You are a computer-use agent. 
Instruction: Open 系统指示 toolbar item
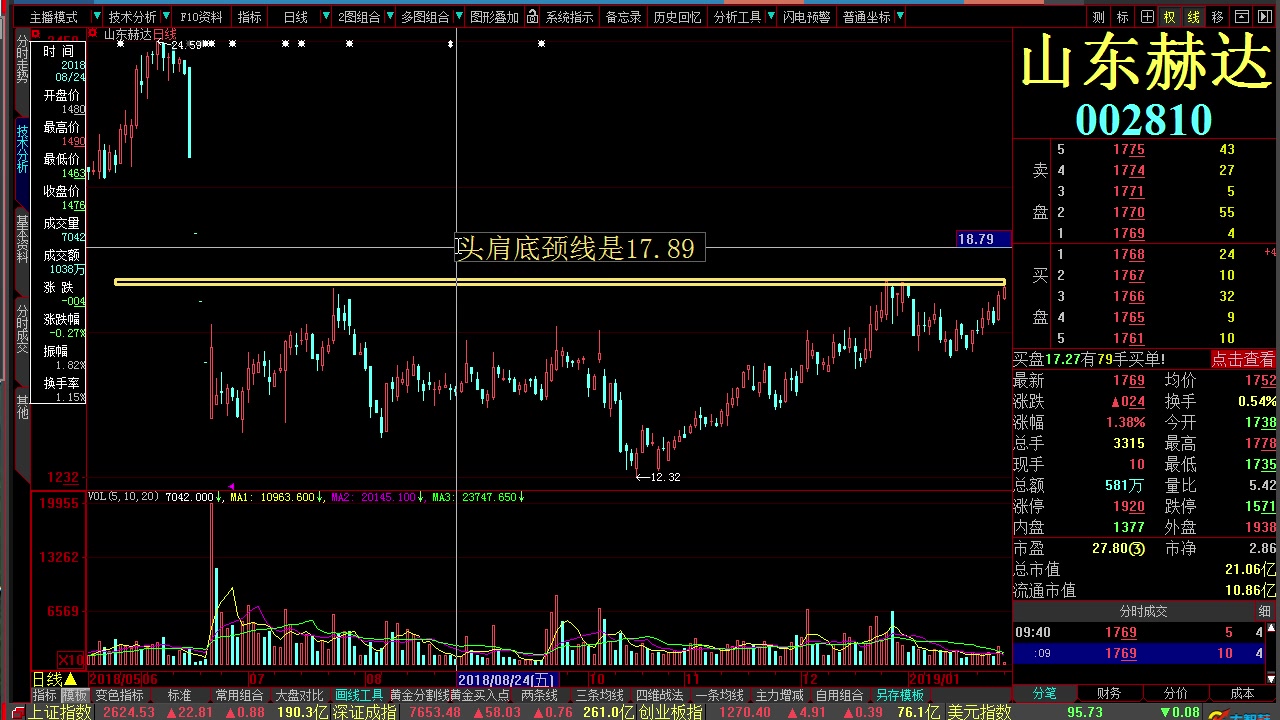[569, 17]
